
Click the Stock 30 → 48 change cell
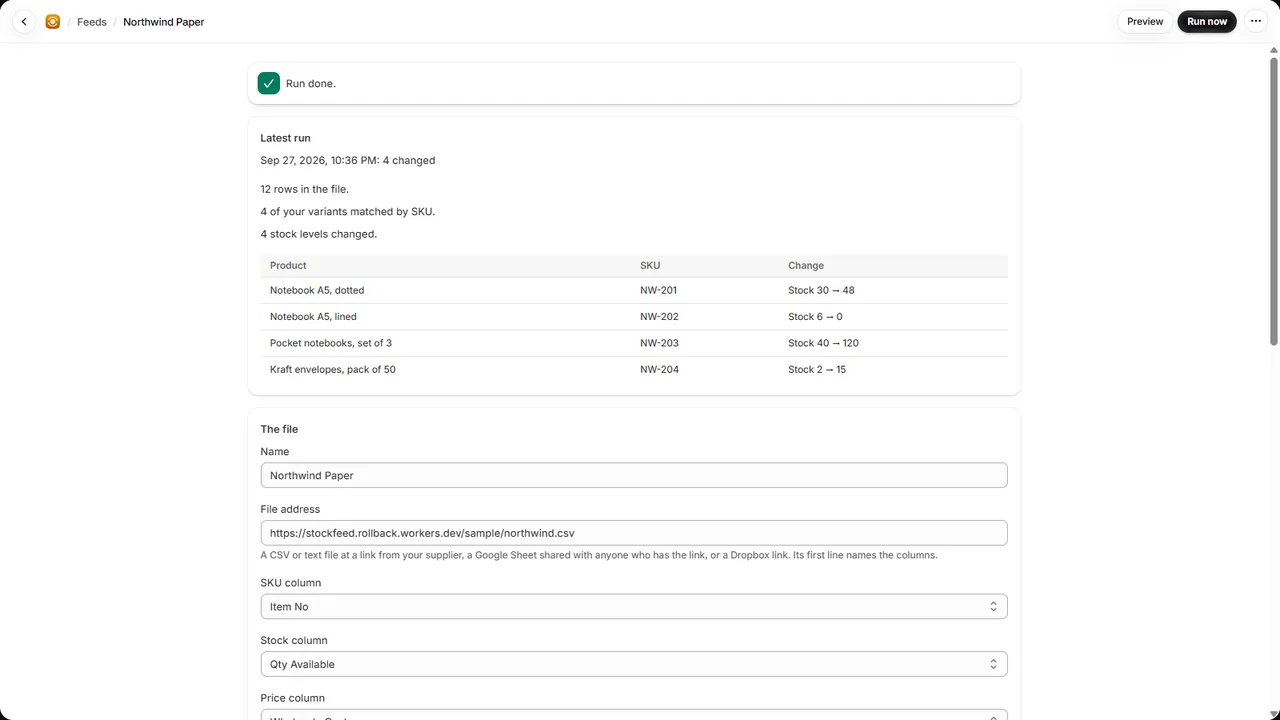[821, 290]
